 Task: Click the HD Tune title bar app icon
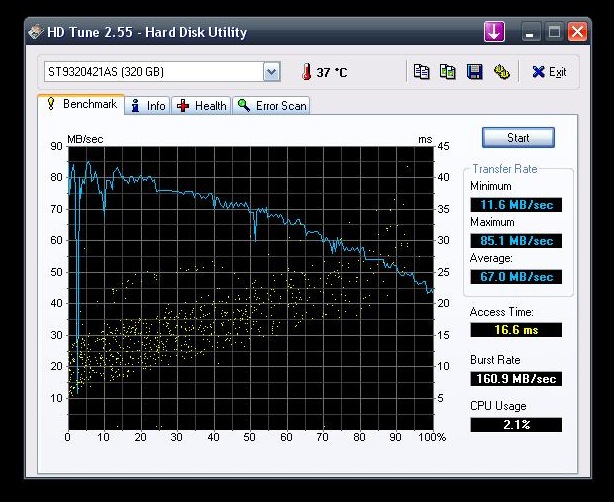coord(35,32)
